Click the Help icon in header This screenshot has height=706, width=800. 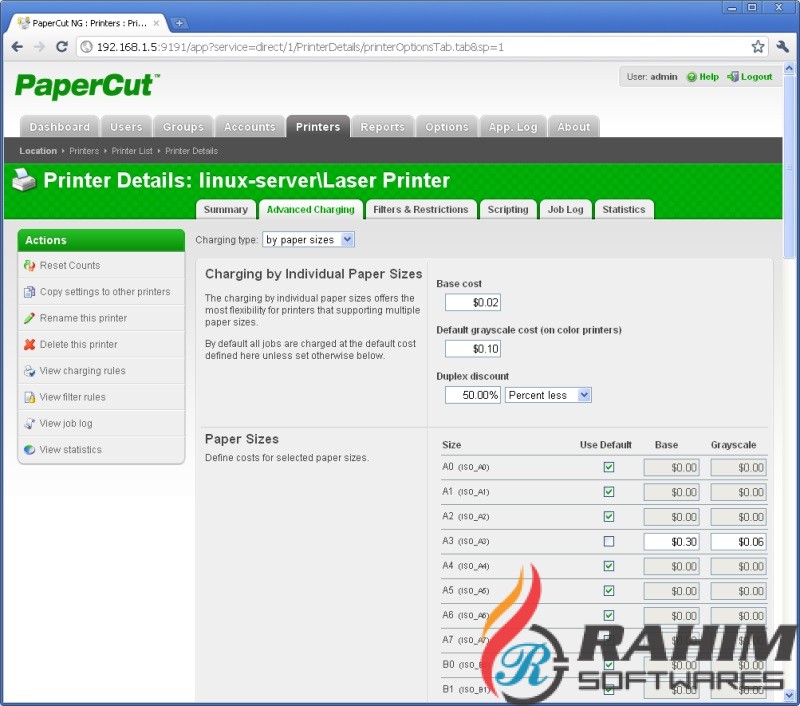point(691,77)
